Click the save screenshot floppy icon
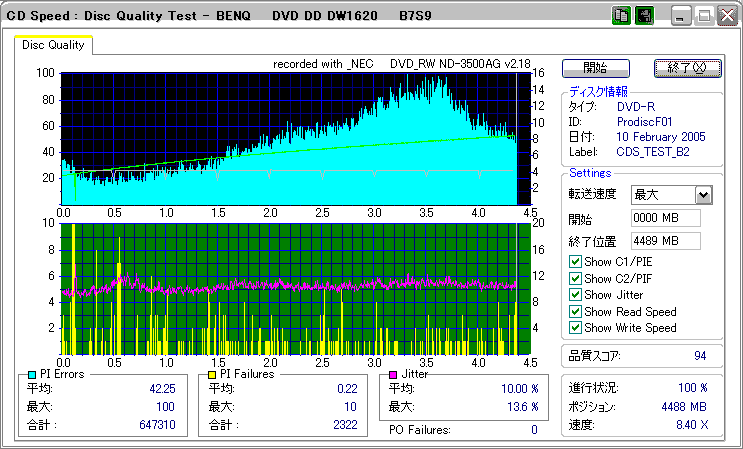The height and width of the screenshot is (449, 743). pos(644,16)
